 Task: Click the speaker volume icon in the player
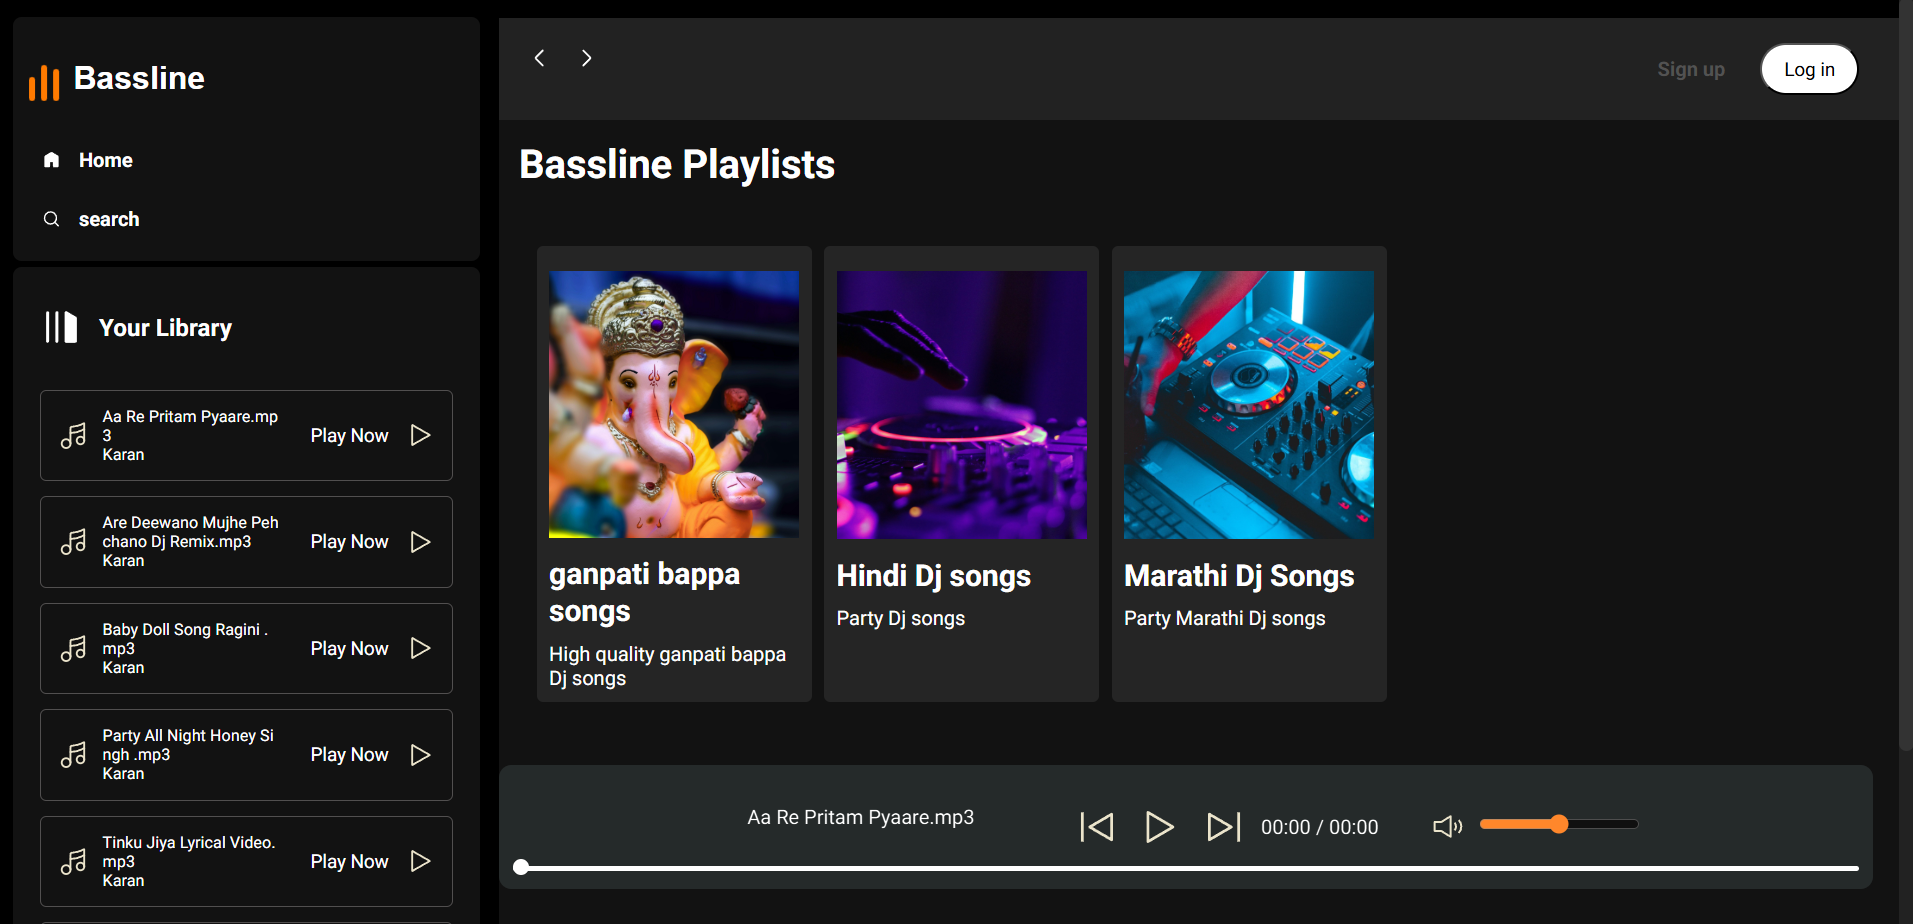(1446, 826)
